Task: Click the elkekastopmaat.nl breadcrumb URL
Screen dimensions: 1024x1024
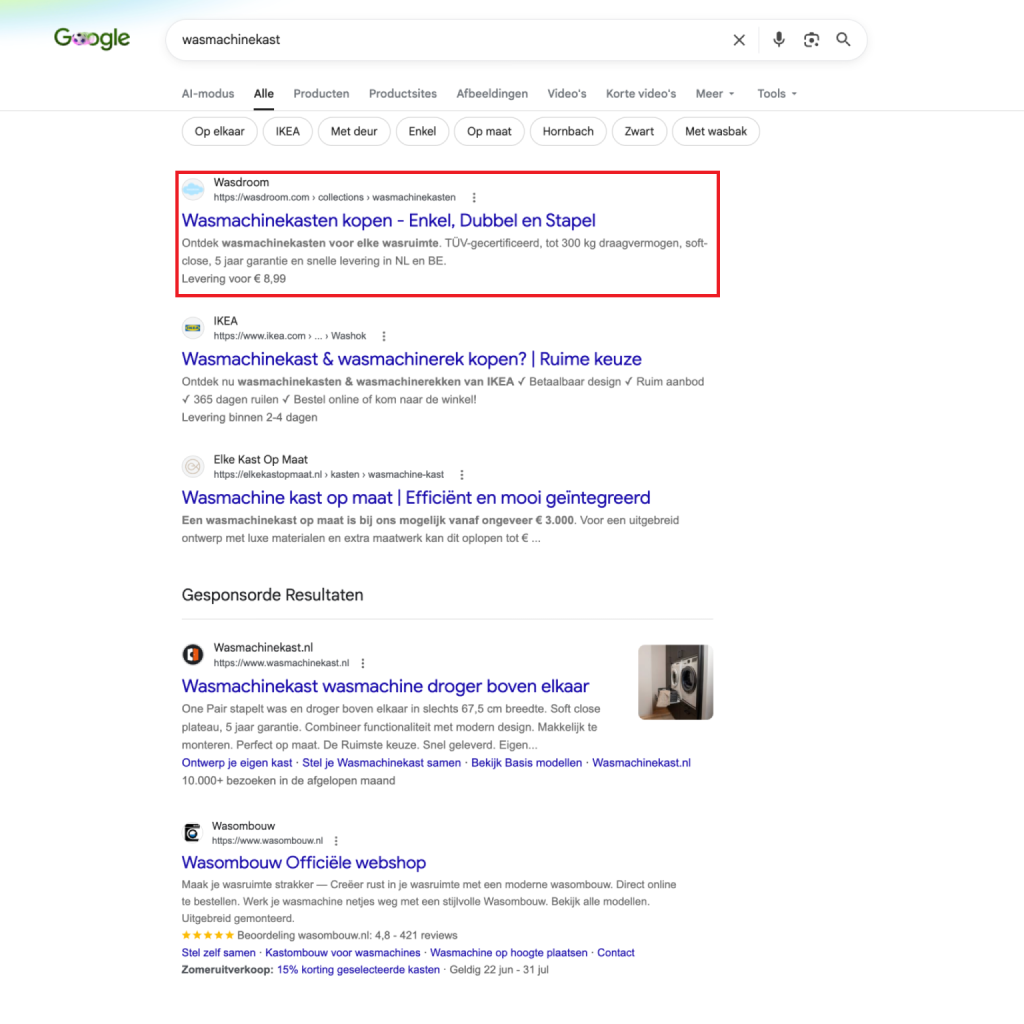Action: coord(328,474)
